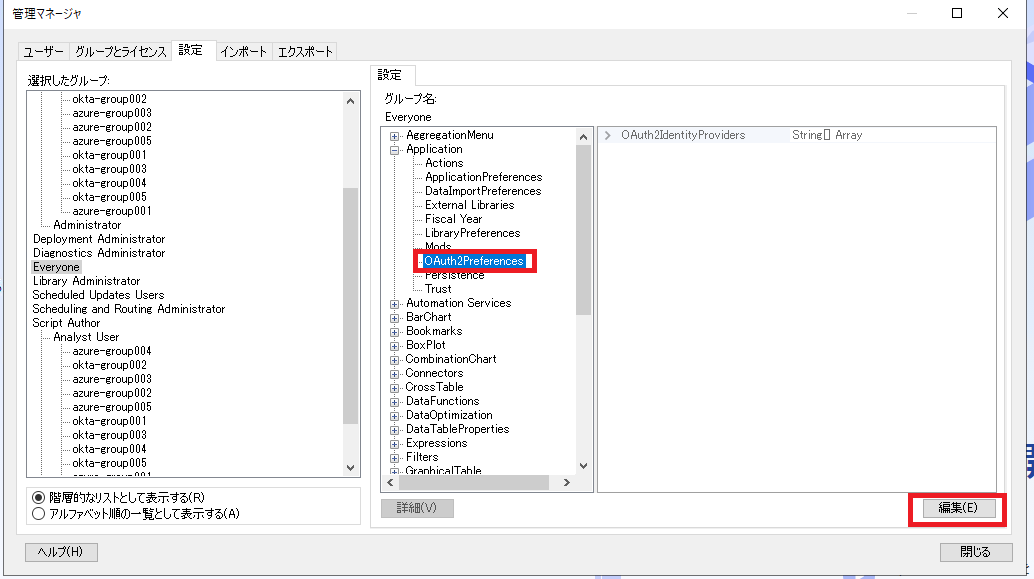Maximize the 管理マネージャ window
The height and width of the screenshot is (579, 1034).
[957, 13]
